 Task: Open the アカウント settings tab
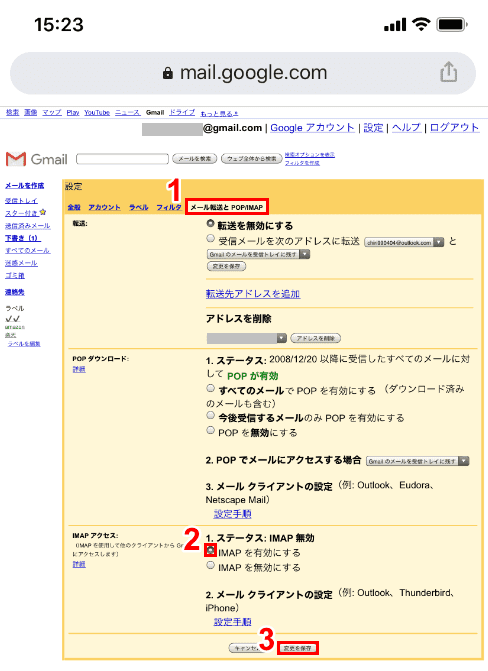click(x=104, y=208)
